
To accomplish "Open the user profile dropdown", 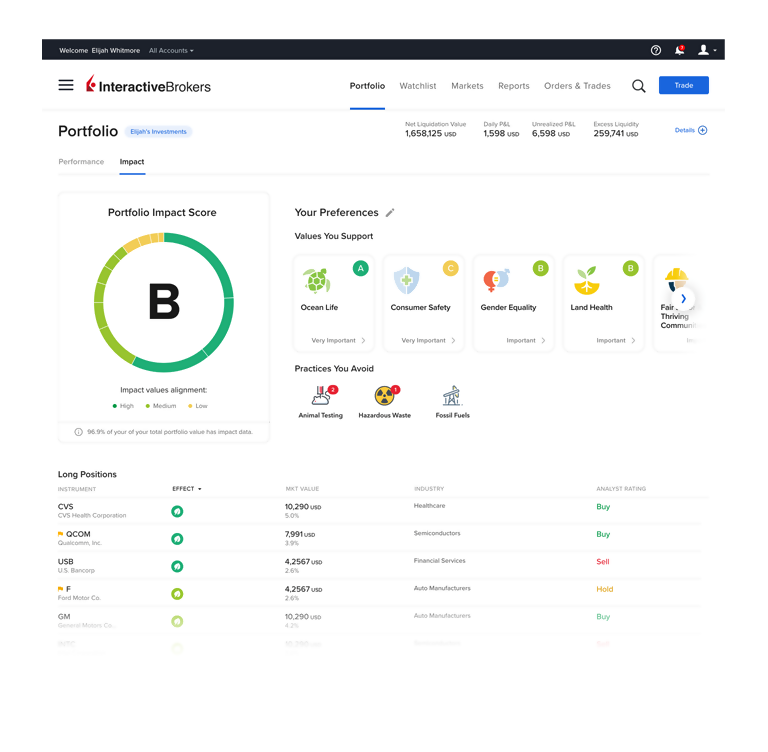I will pos(707,50).
